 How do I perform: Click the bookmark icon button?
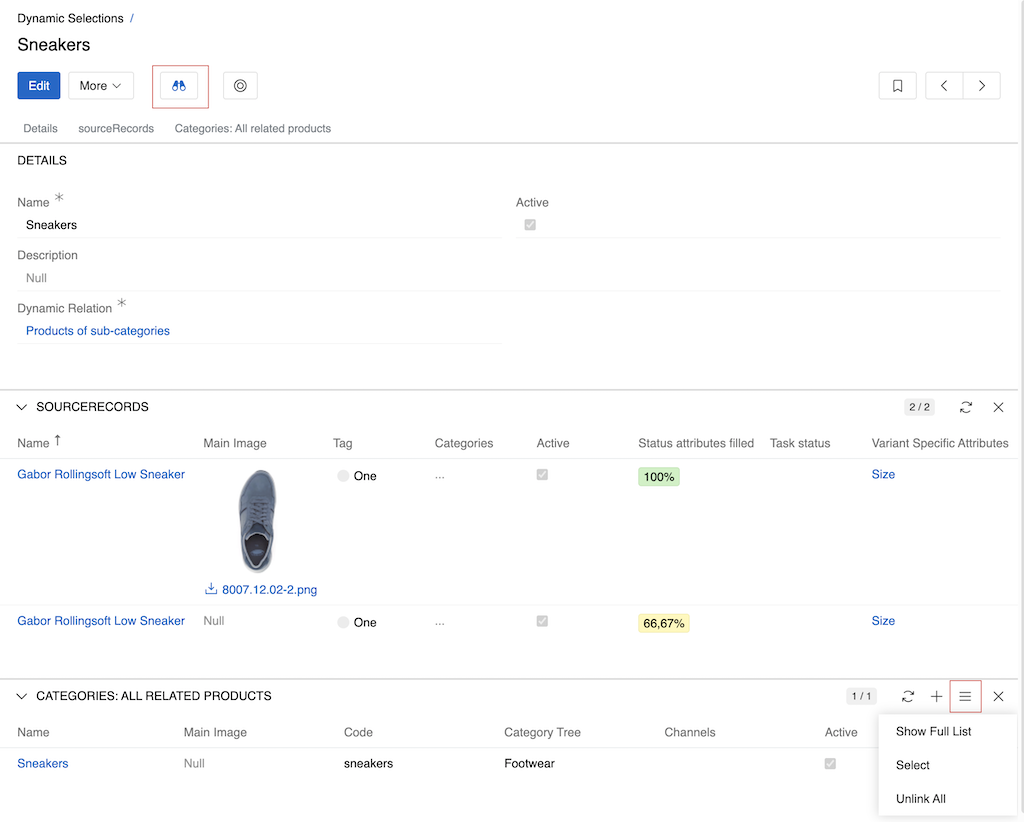pyautogui.click(x=897, y=86)
